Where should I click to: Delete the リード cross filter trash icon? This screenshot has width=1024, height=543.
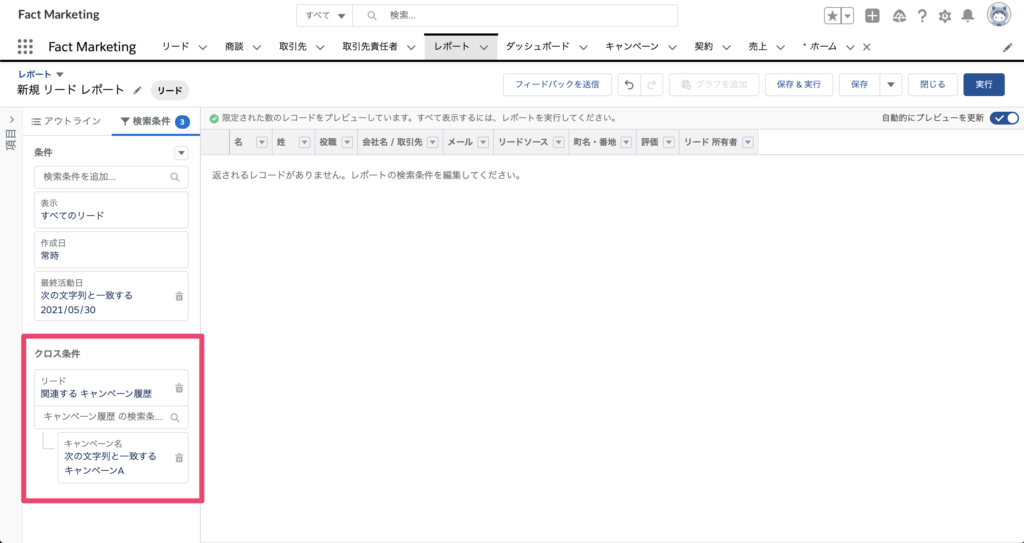(179, 388)
